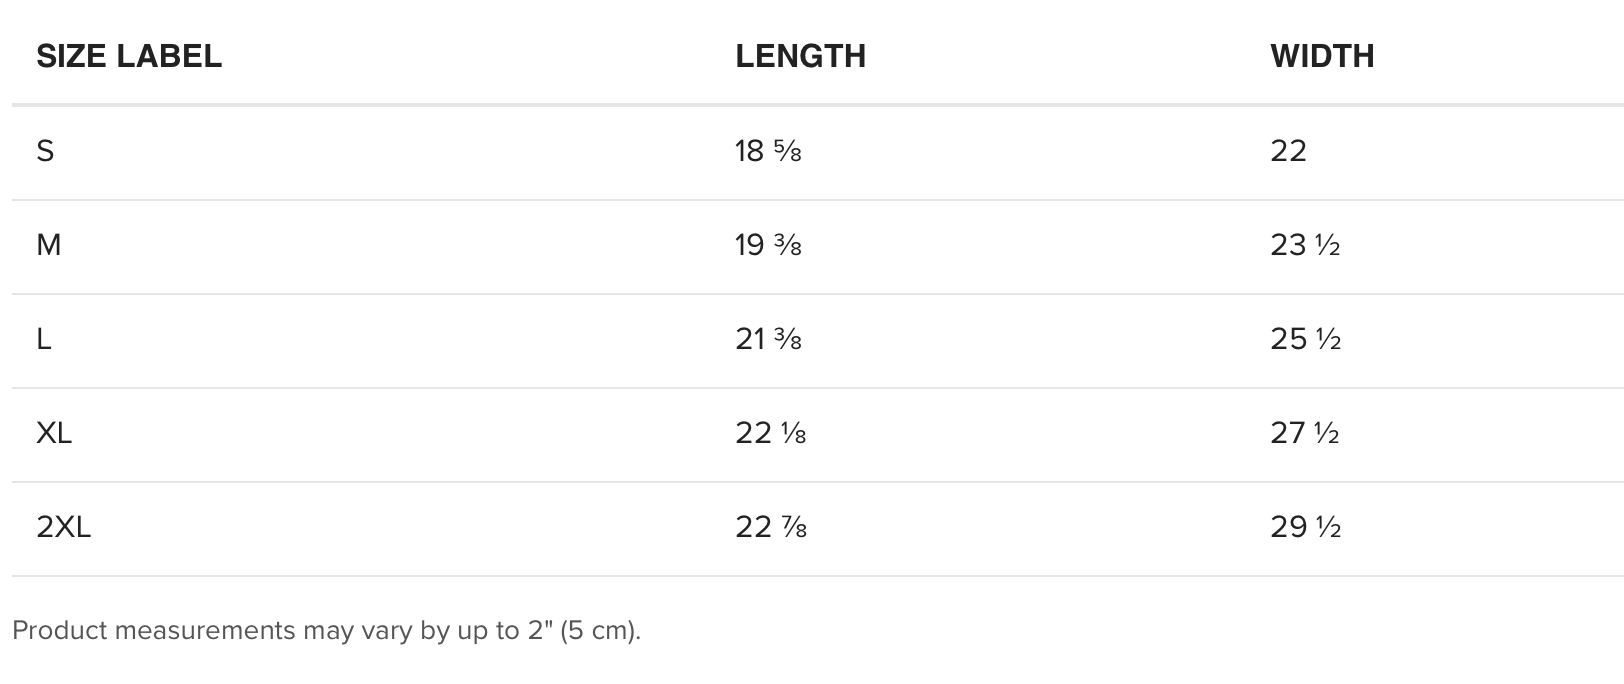The width and height of the screenshot is (1624, 684).
Task: Click the 27 ½ width value
Action: click(x=1305, y=433)
